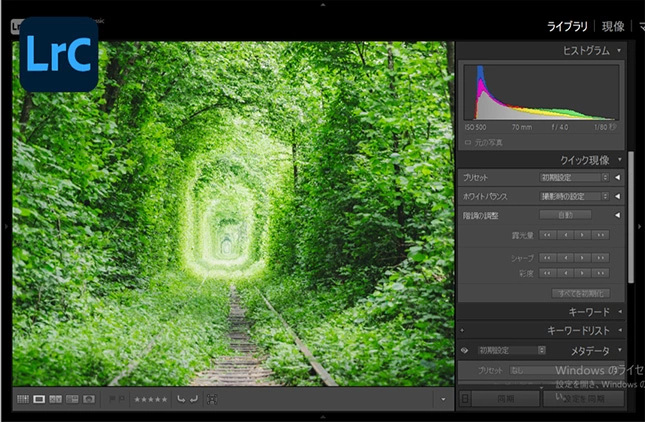
Task: Click the 70 mm focal length text
Action: [522, 127]
